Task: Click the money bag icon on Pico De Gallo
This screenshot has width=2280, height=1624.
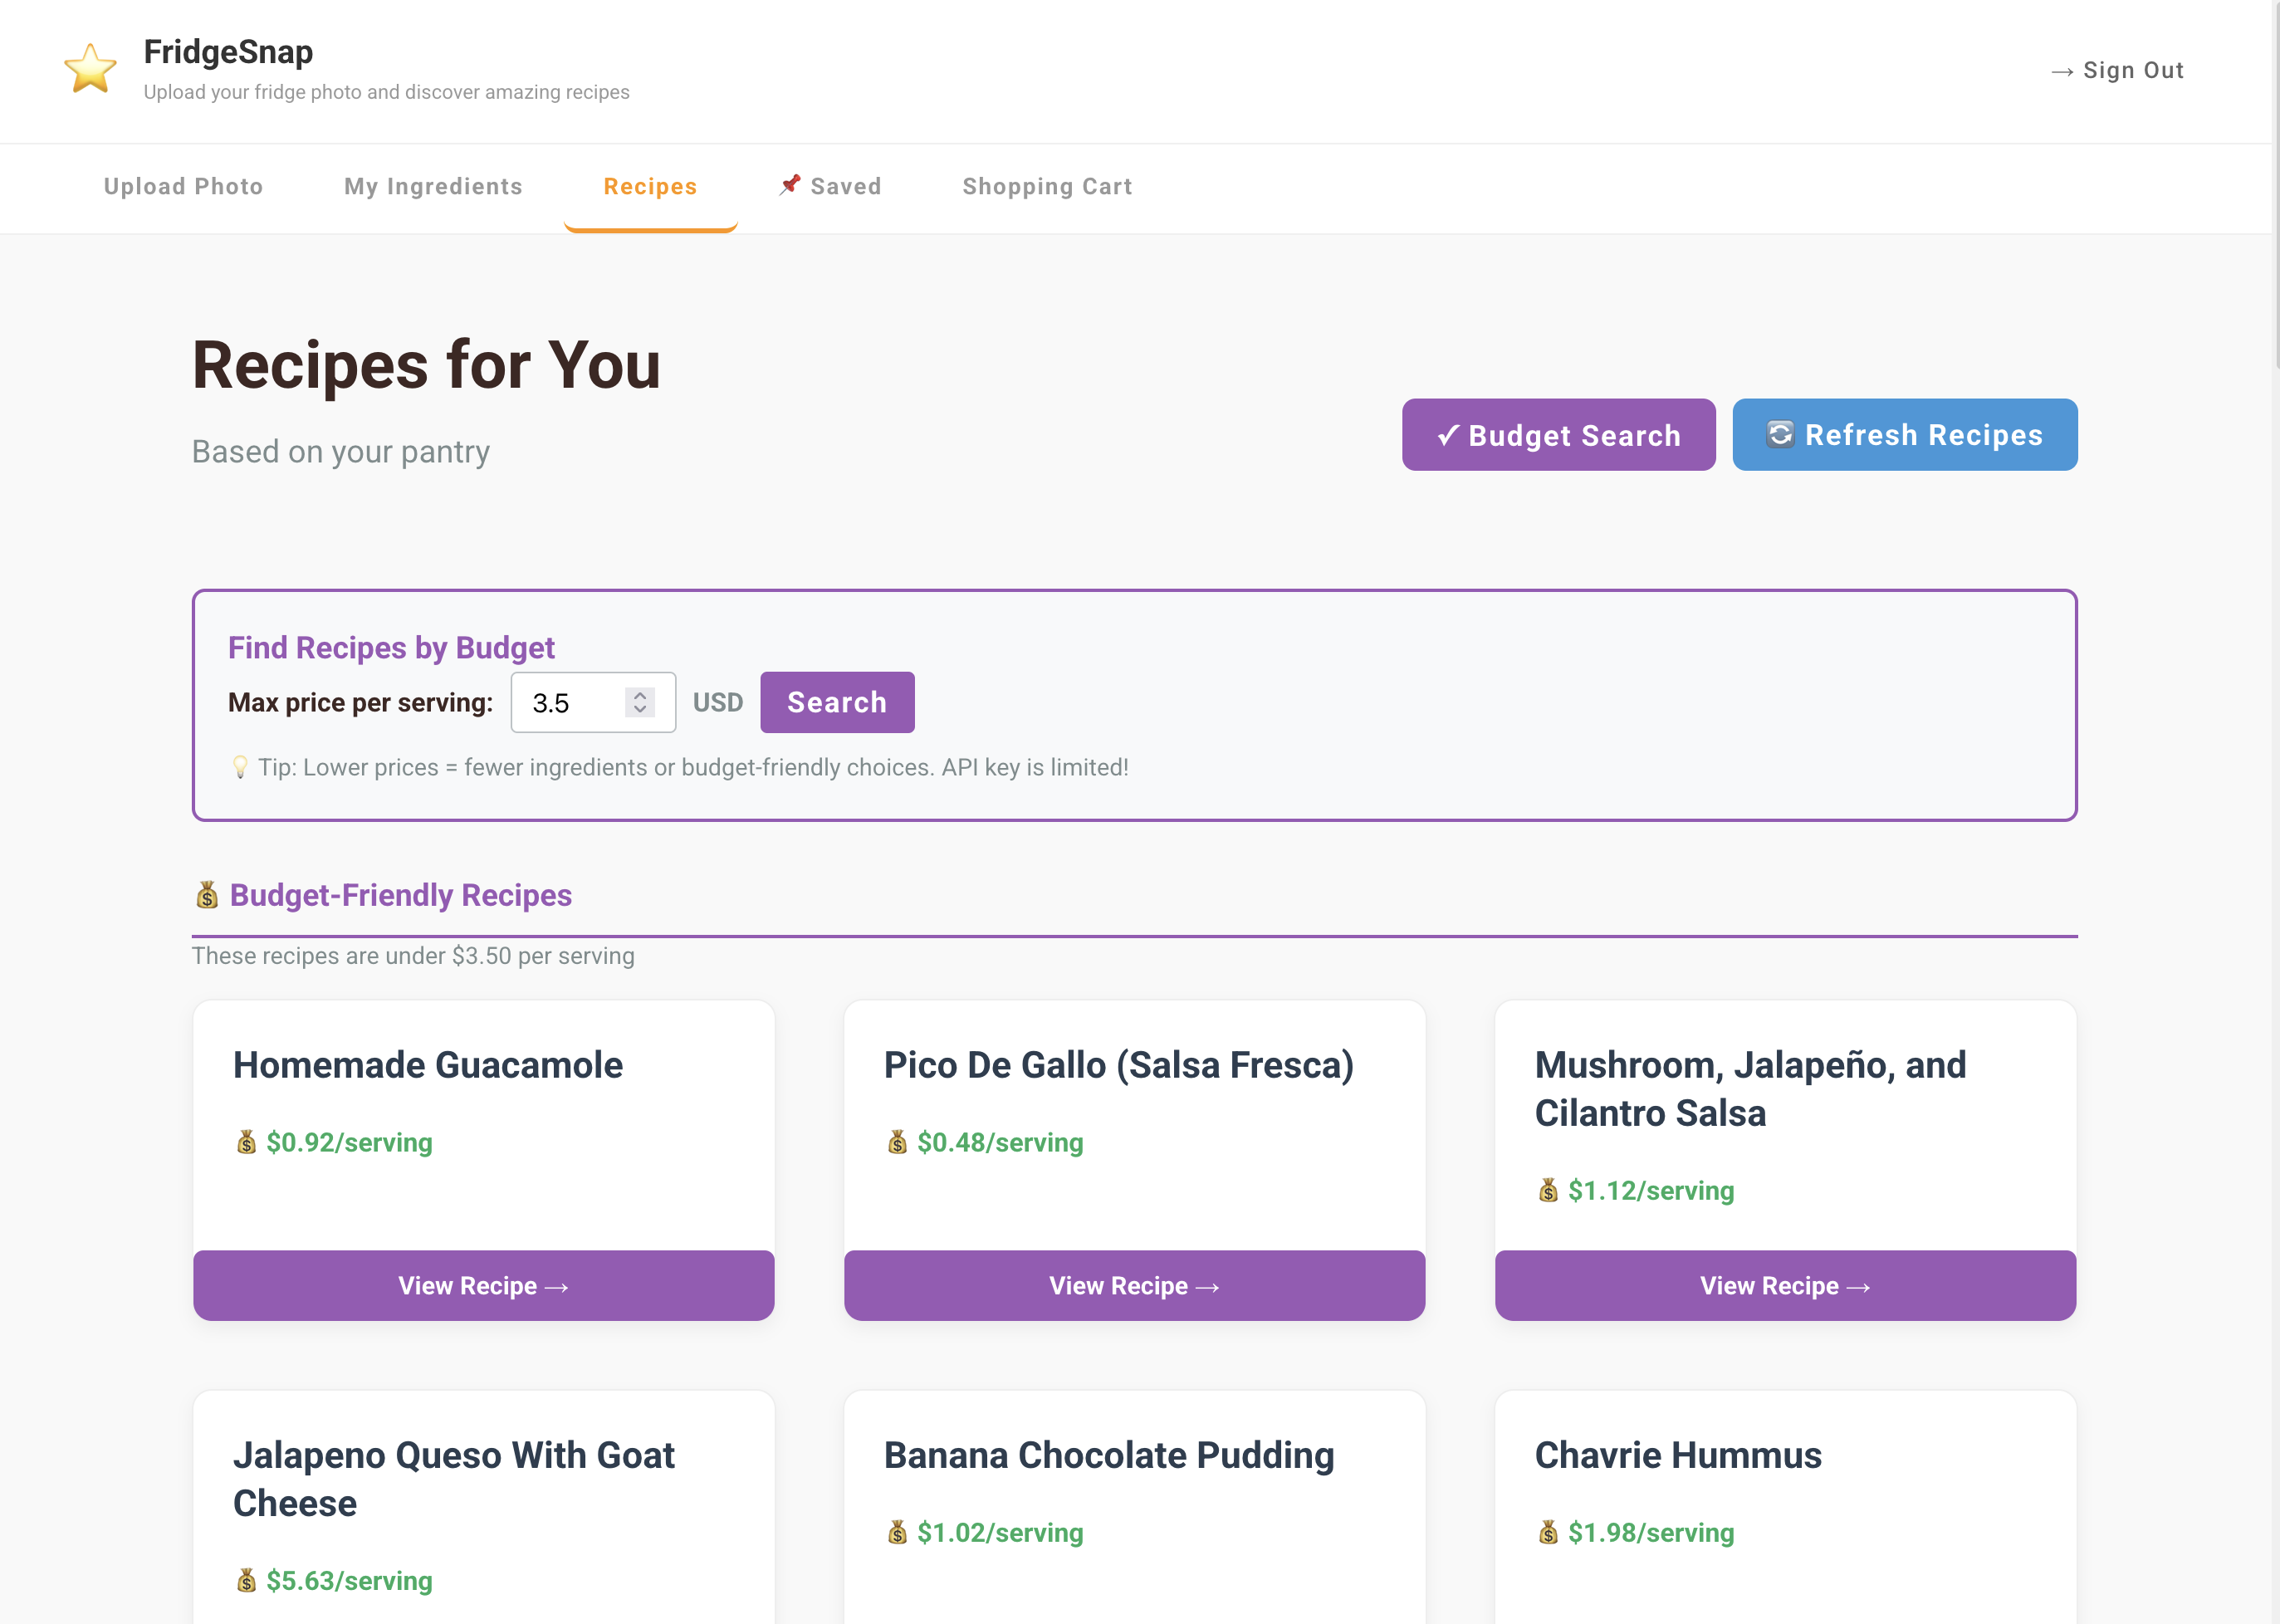Action: point(897,1142)
